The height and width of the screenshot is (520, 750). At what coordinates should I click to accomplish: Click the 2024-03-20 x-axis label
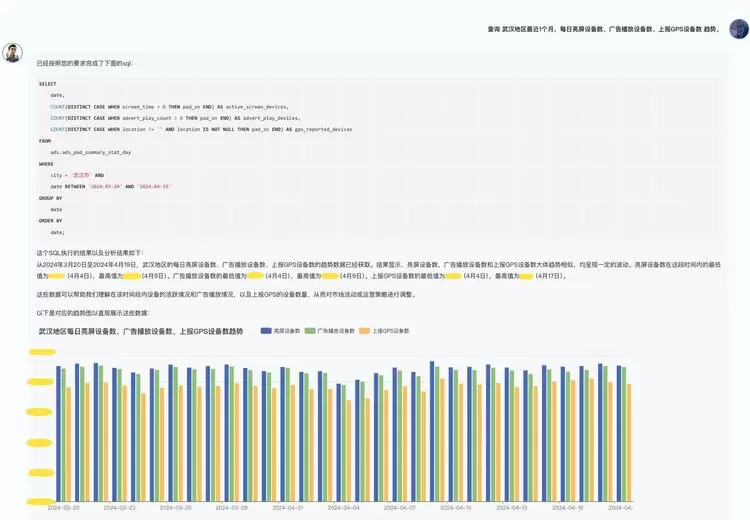coord(63,508)
